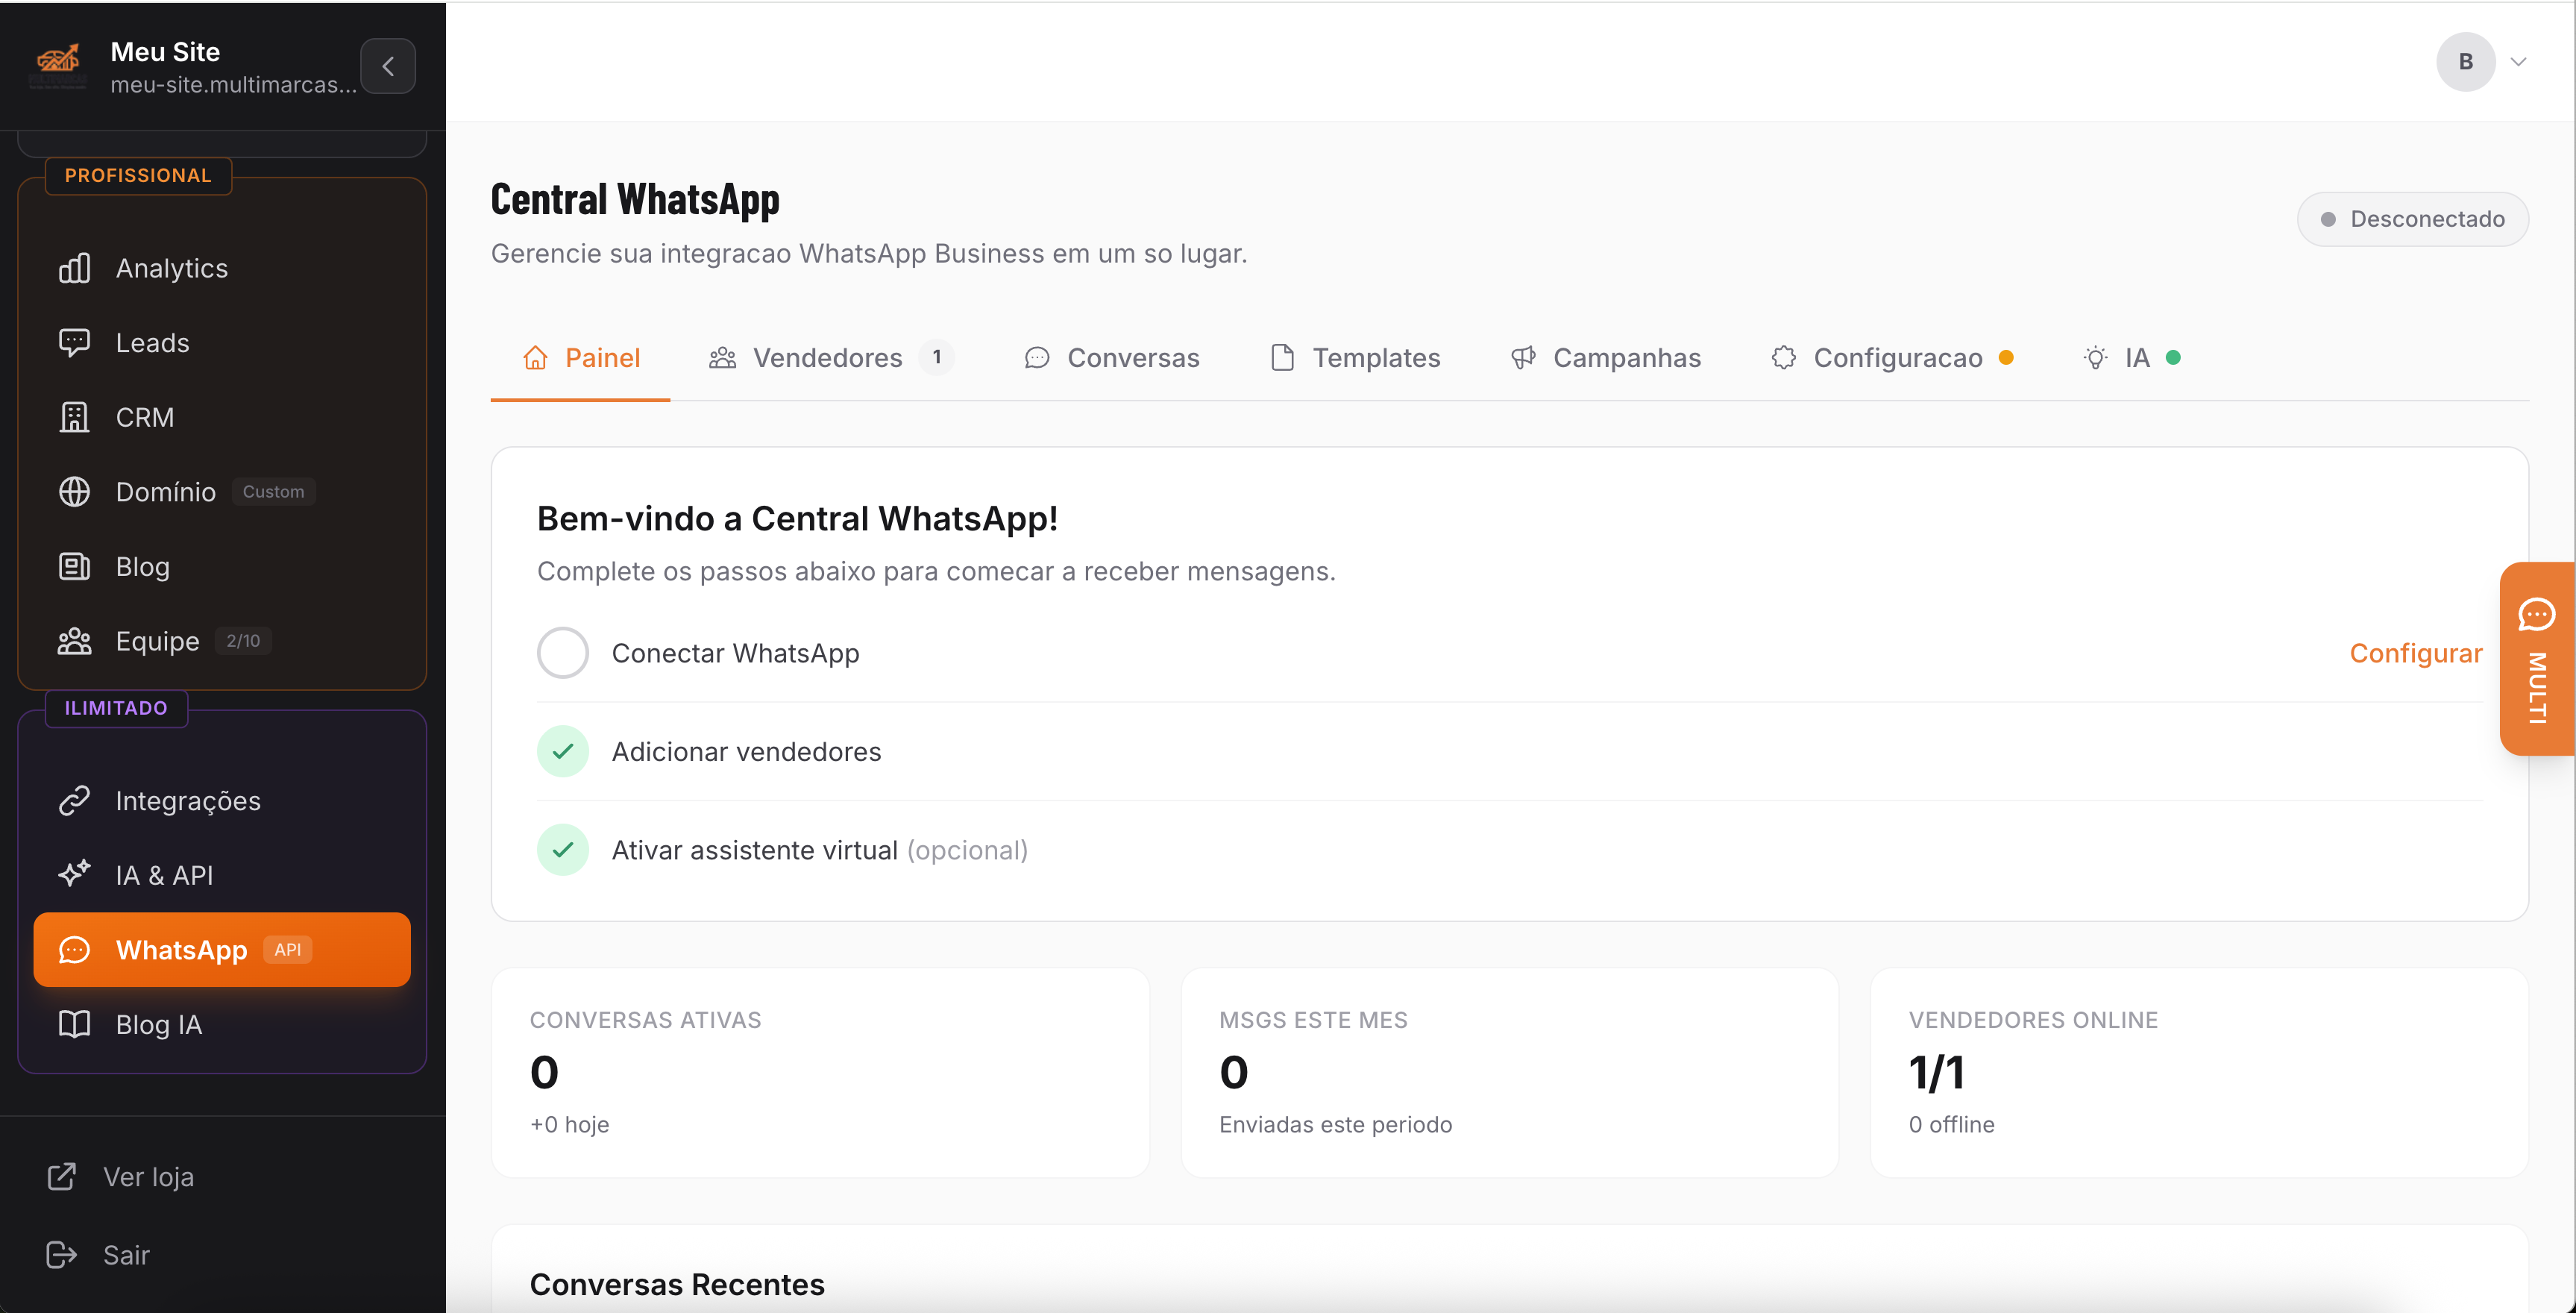Click the empty Conectar WhatsApp step circle
Viewport: 2576px width, 1313px height.
[563, 653]
